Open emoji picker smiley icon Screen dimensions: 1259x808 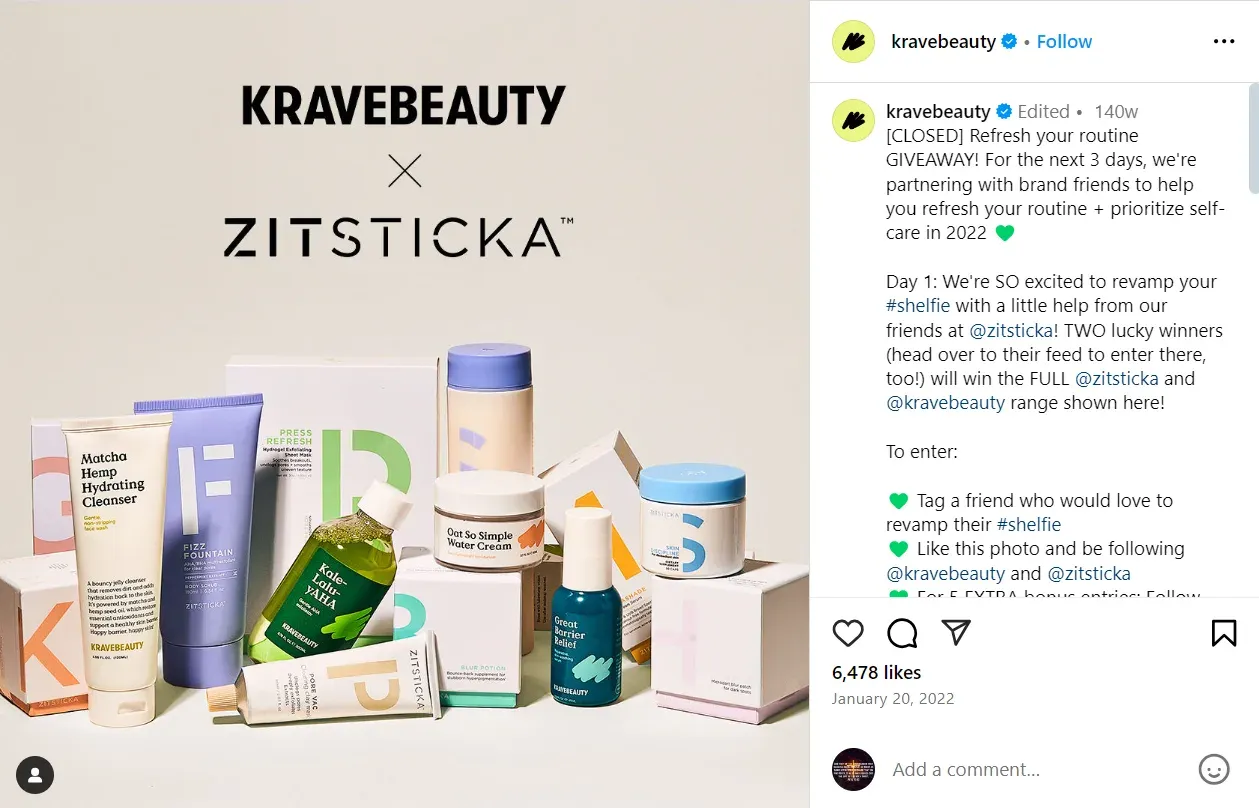[x=1213, y=769]
